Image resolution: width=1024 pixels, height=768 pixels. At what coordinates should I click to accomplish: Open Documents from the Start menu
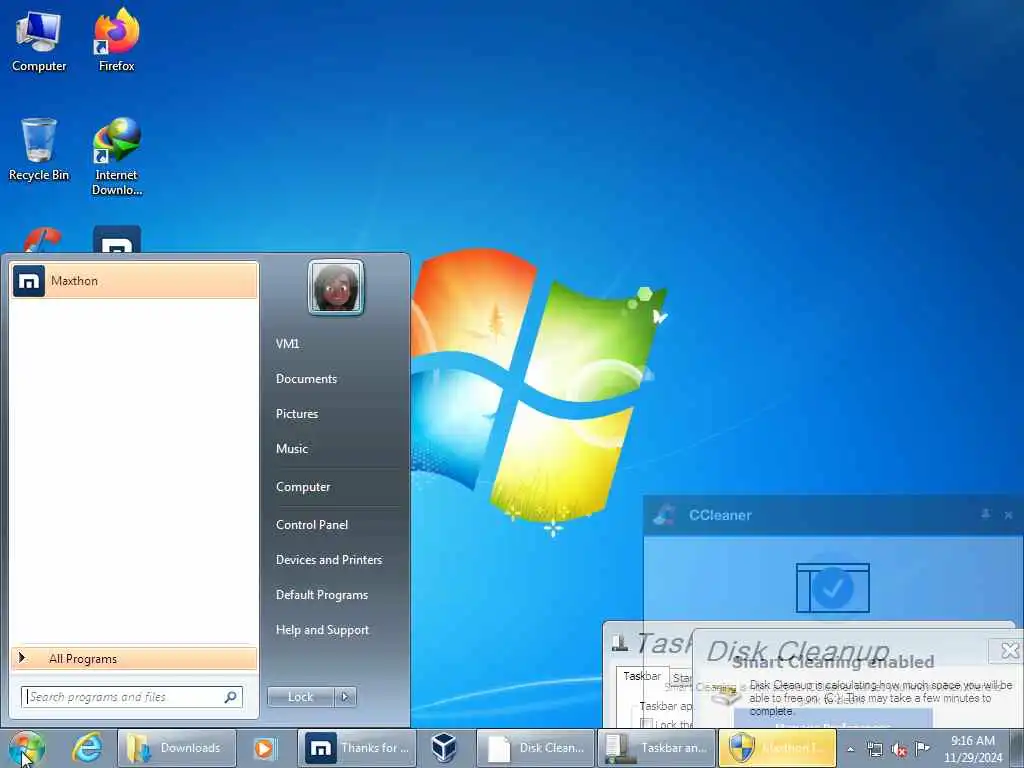pos(306,379)
